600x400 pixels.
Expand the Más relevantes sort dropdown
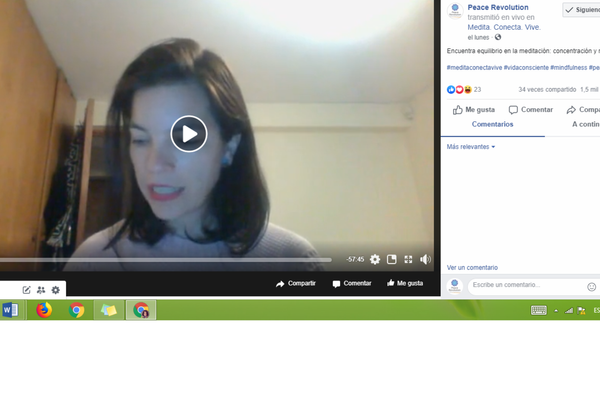[471, 147]
